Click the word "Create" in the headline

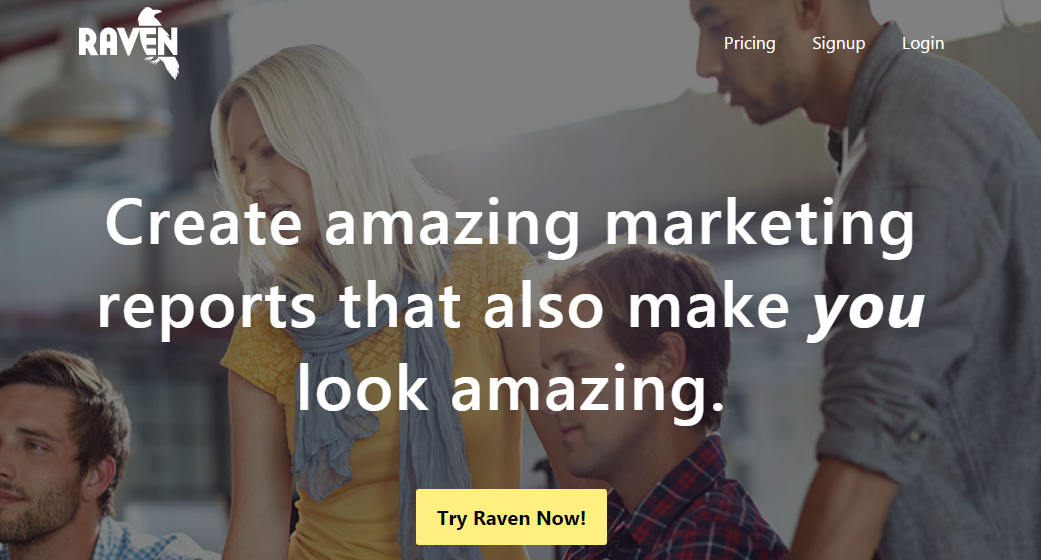[x=204, y=223]
